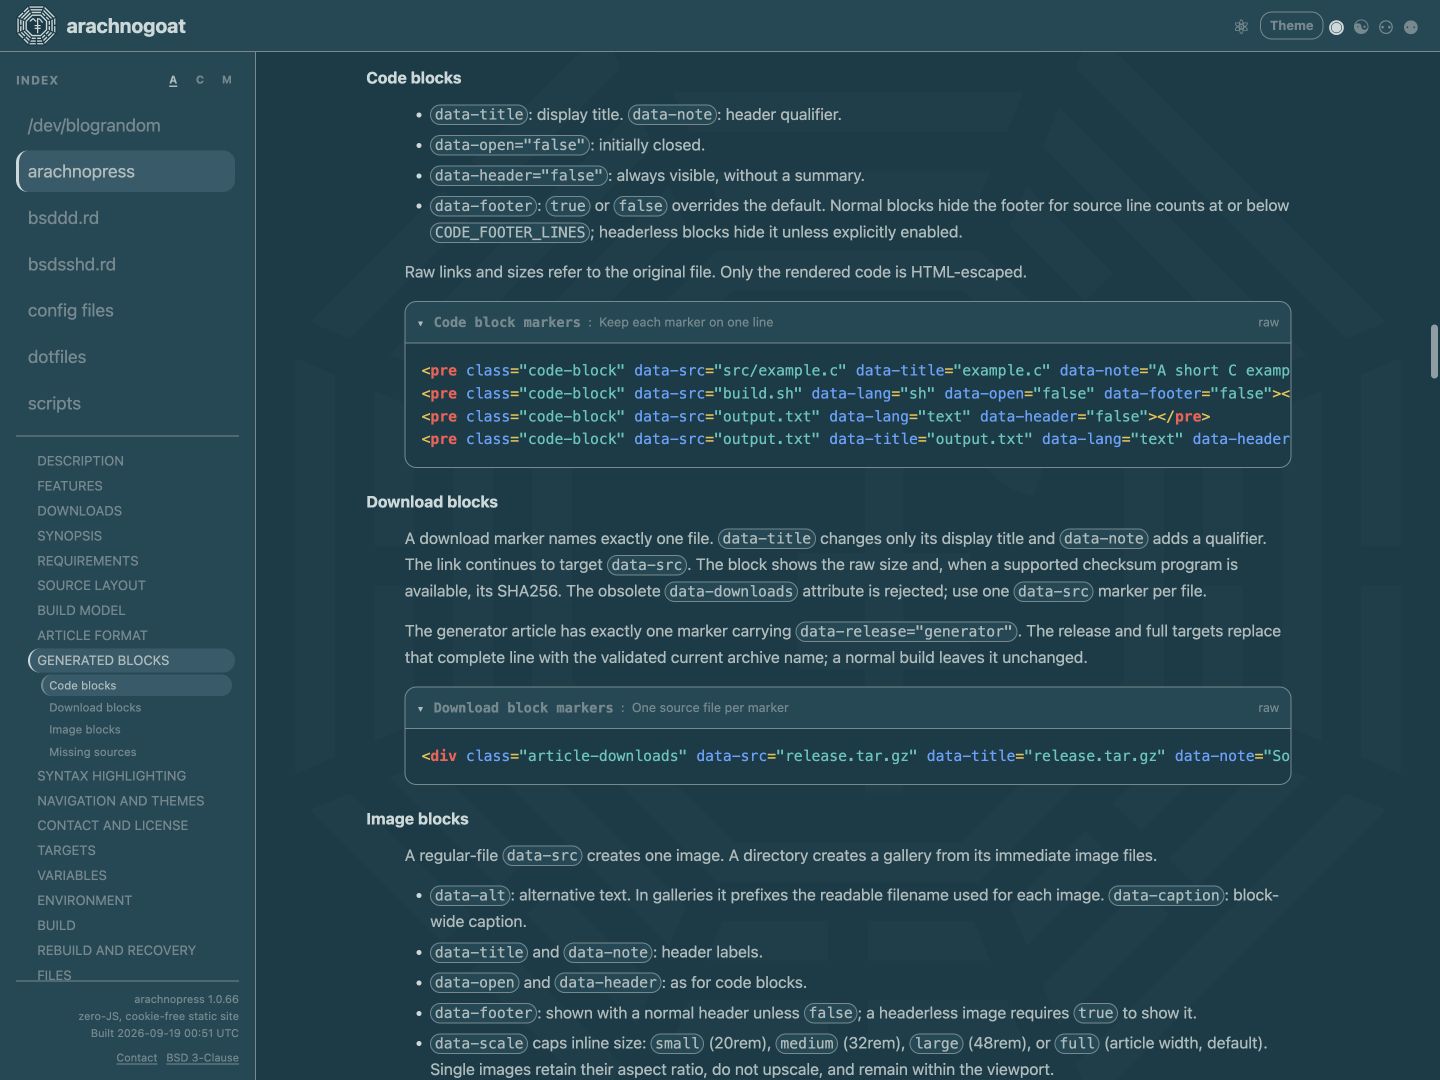Viewport: 1440px width, 1080px height.
Task: Open raw link of Download block markers
Action: pos(1268,708)
